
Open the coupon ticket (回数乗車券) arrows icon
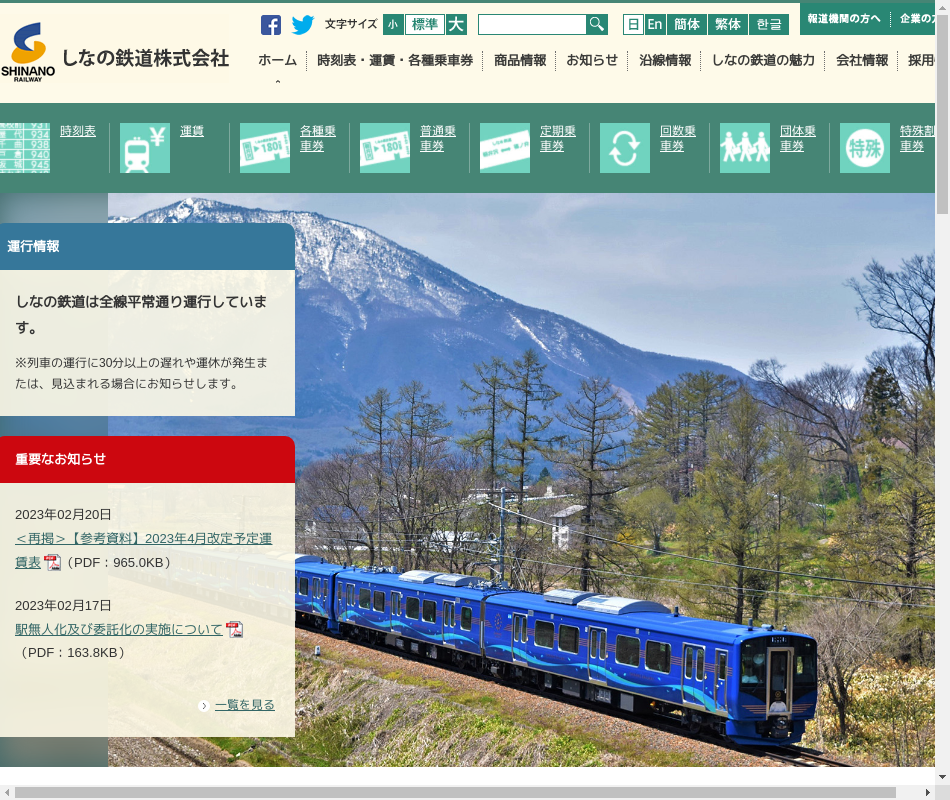tap(625, 148)
